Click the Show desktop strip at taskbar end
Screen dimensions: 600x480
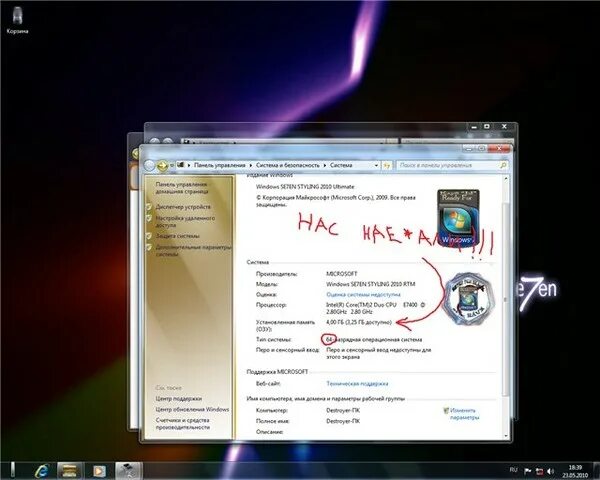[596, 471]
